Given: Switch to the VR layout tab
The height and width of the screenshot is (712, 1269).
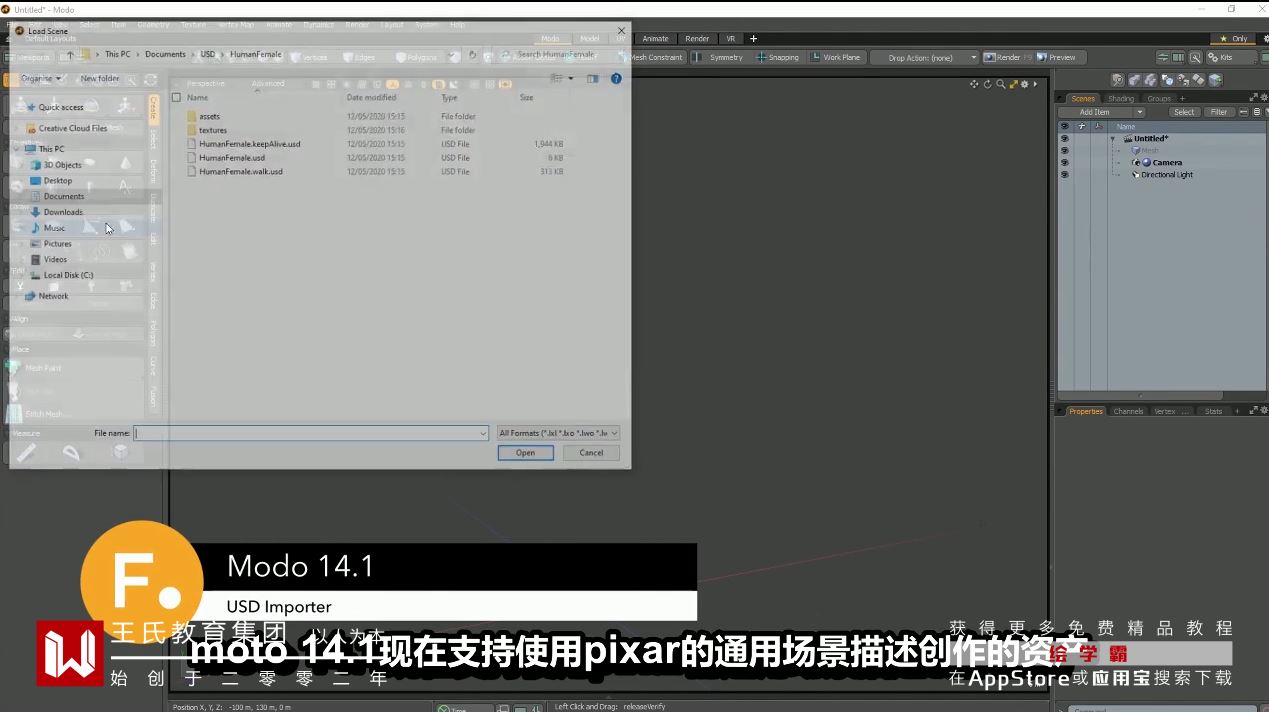Looking at the screenshot, I should pos(730,39).
